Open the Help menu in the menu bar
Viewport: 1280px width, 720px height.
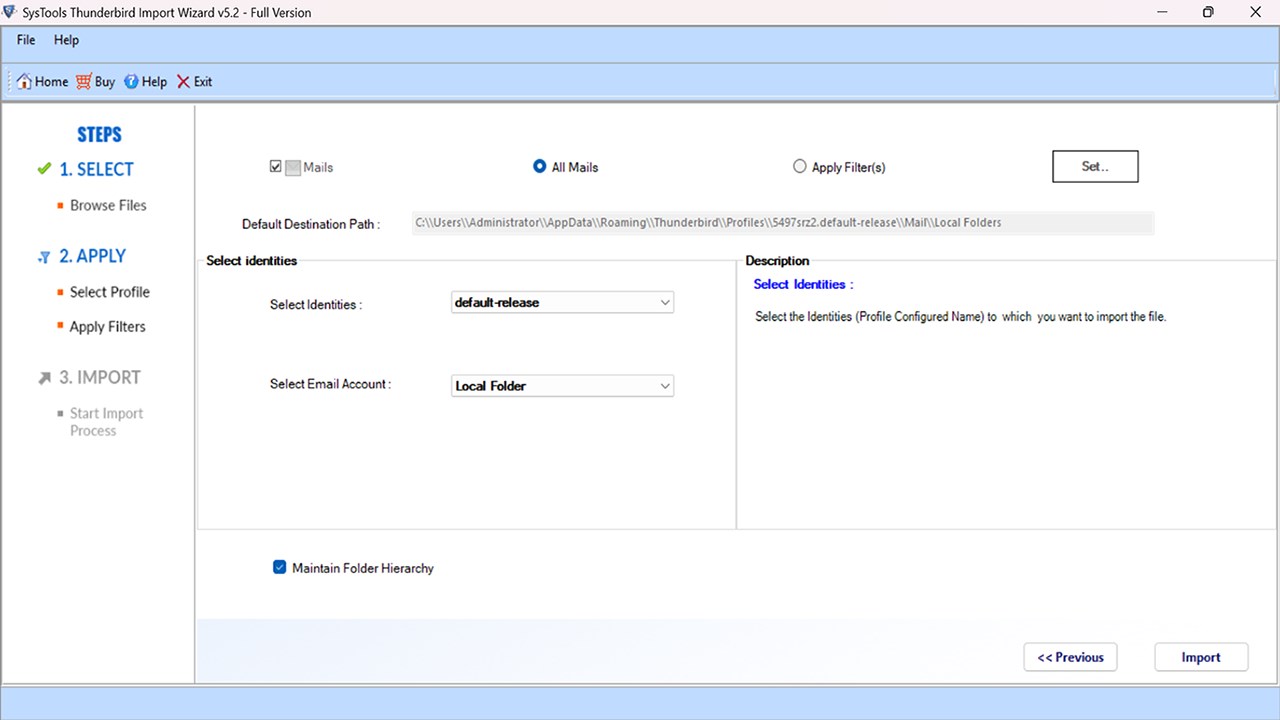tap(66, 40)
